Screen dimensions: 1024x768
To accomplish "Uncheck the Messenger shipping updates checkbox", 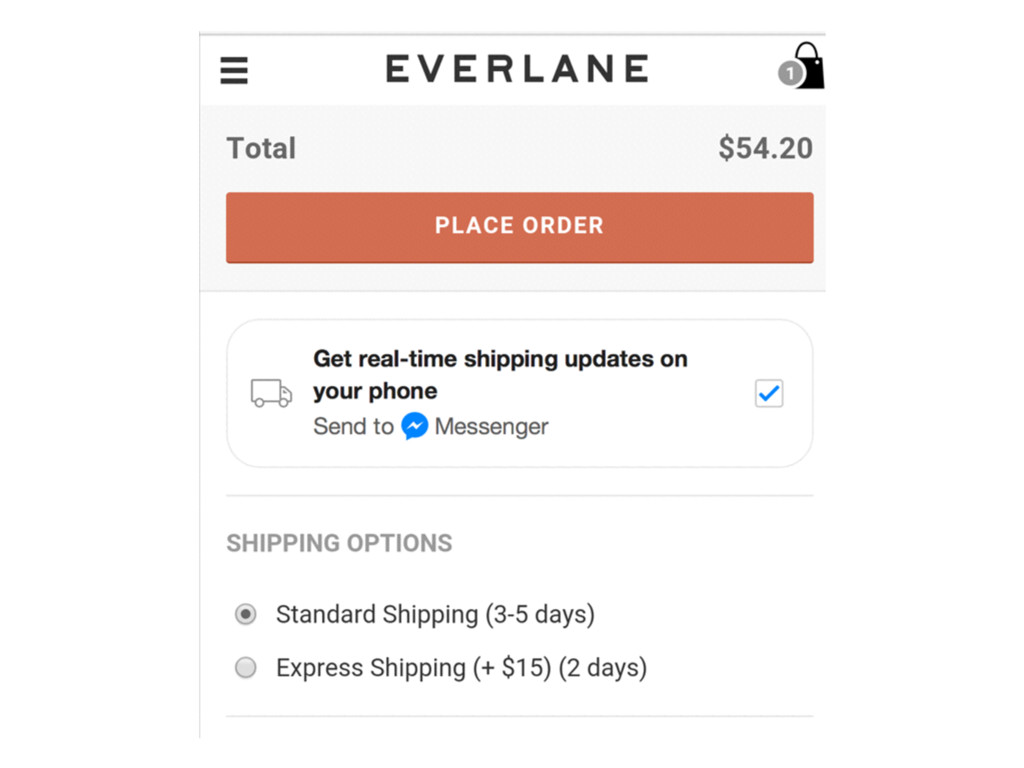I will click(769, 393).
